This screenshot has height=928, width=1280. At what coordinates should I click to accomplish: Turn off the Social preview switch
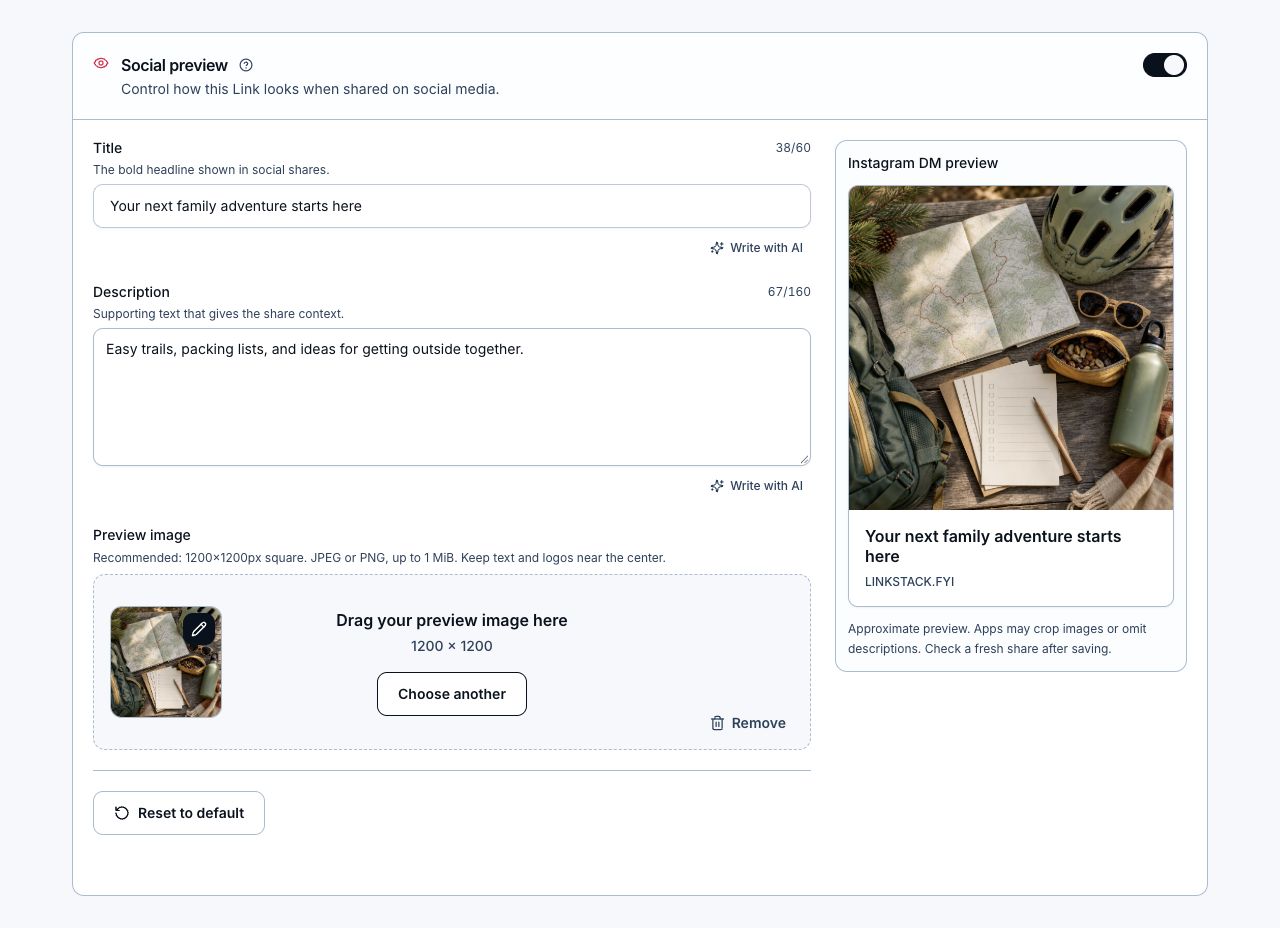pyautogui.click(x=1165, y=65)
